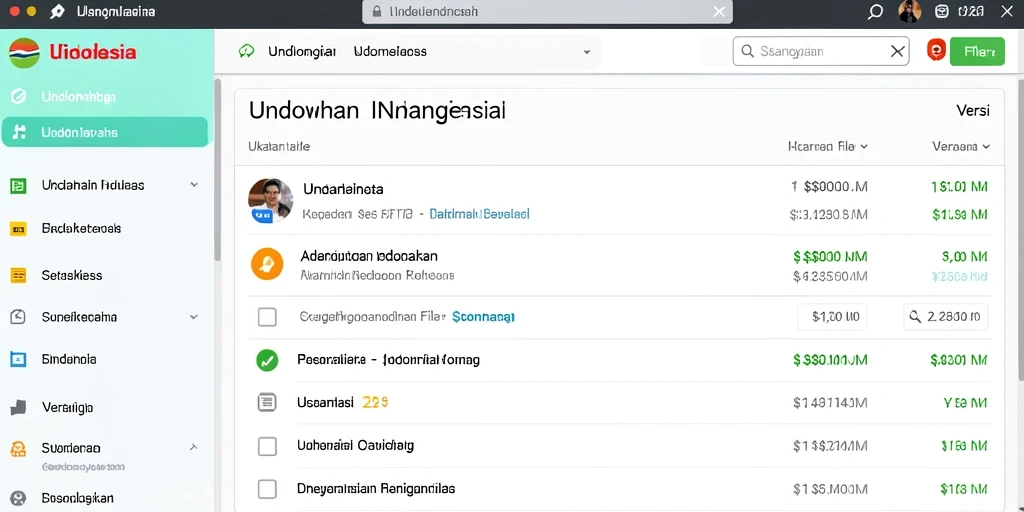Select the Pesoraliere - Iodonrial fomag row text

pyautogui.click(x=389, y=360)
